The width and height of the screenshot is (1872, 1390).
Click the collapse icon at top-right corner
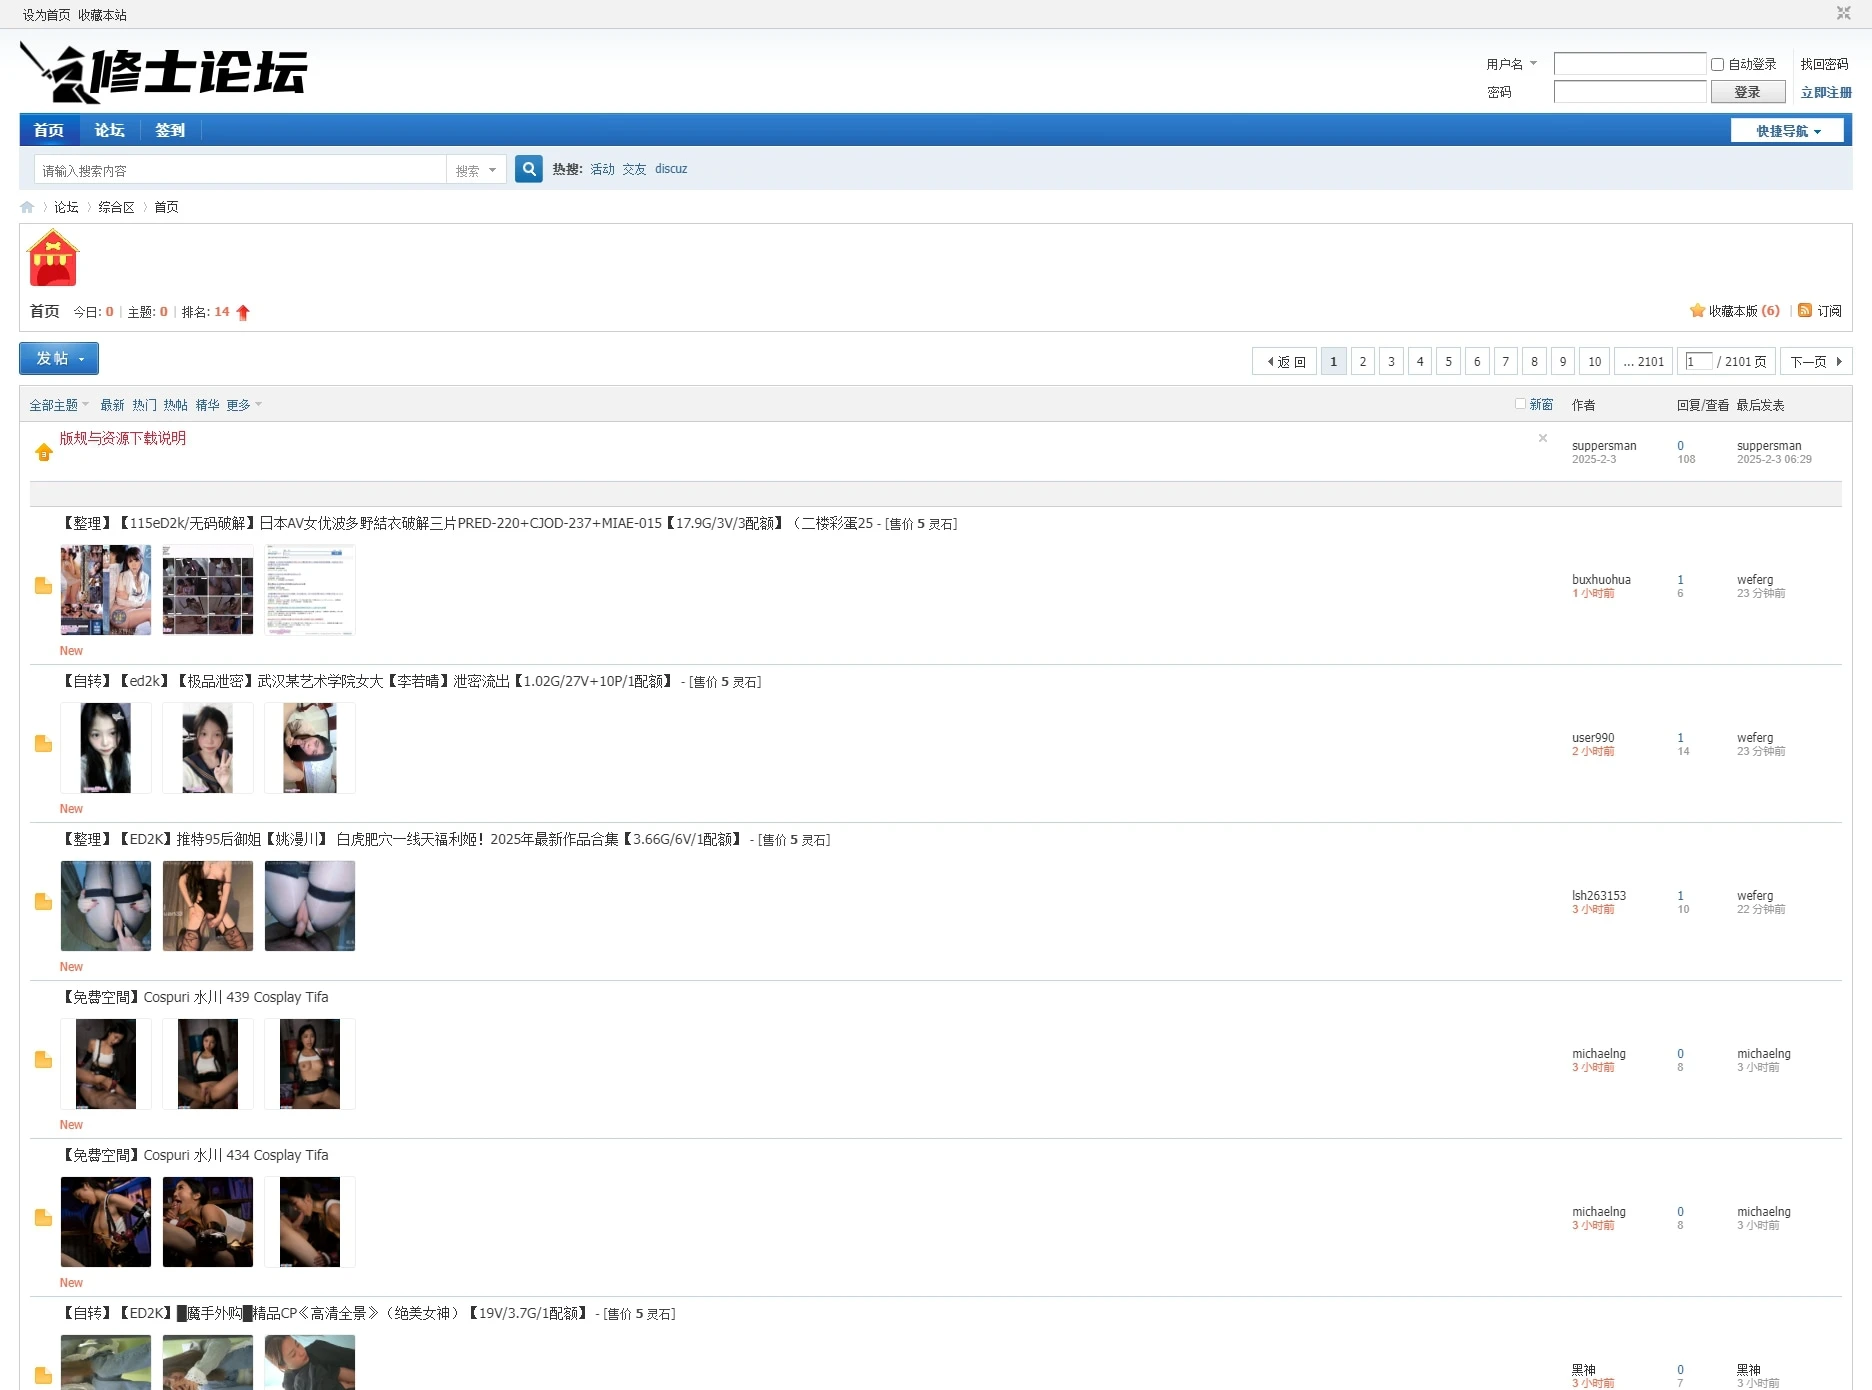tap(1843, 13)
